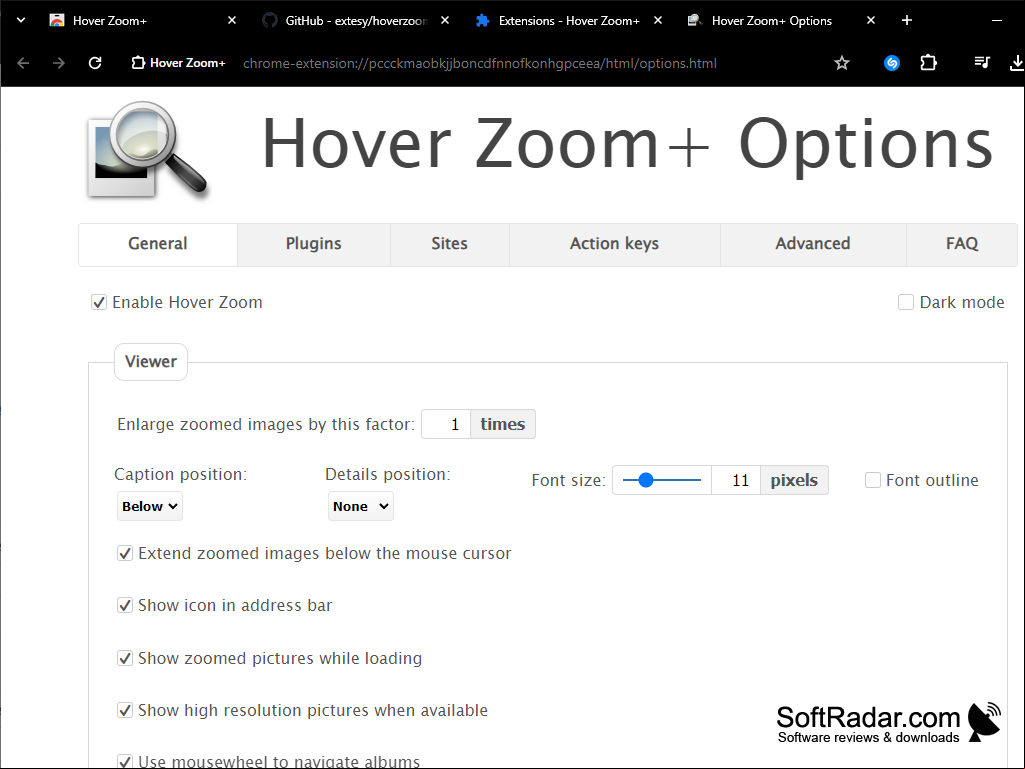Close the Hover Zoom+ store tab
Image resolution: width=1025 pixels, height=769 pixels.
pos(231,20)
